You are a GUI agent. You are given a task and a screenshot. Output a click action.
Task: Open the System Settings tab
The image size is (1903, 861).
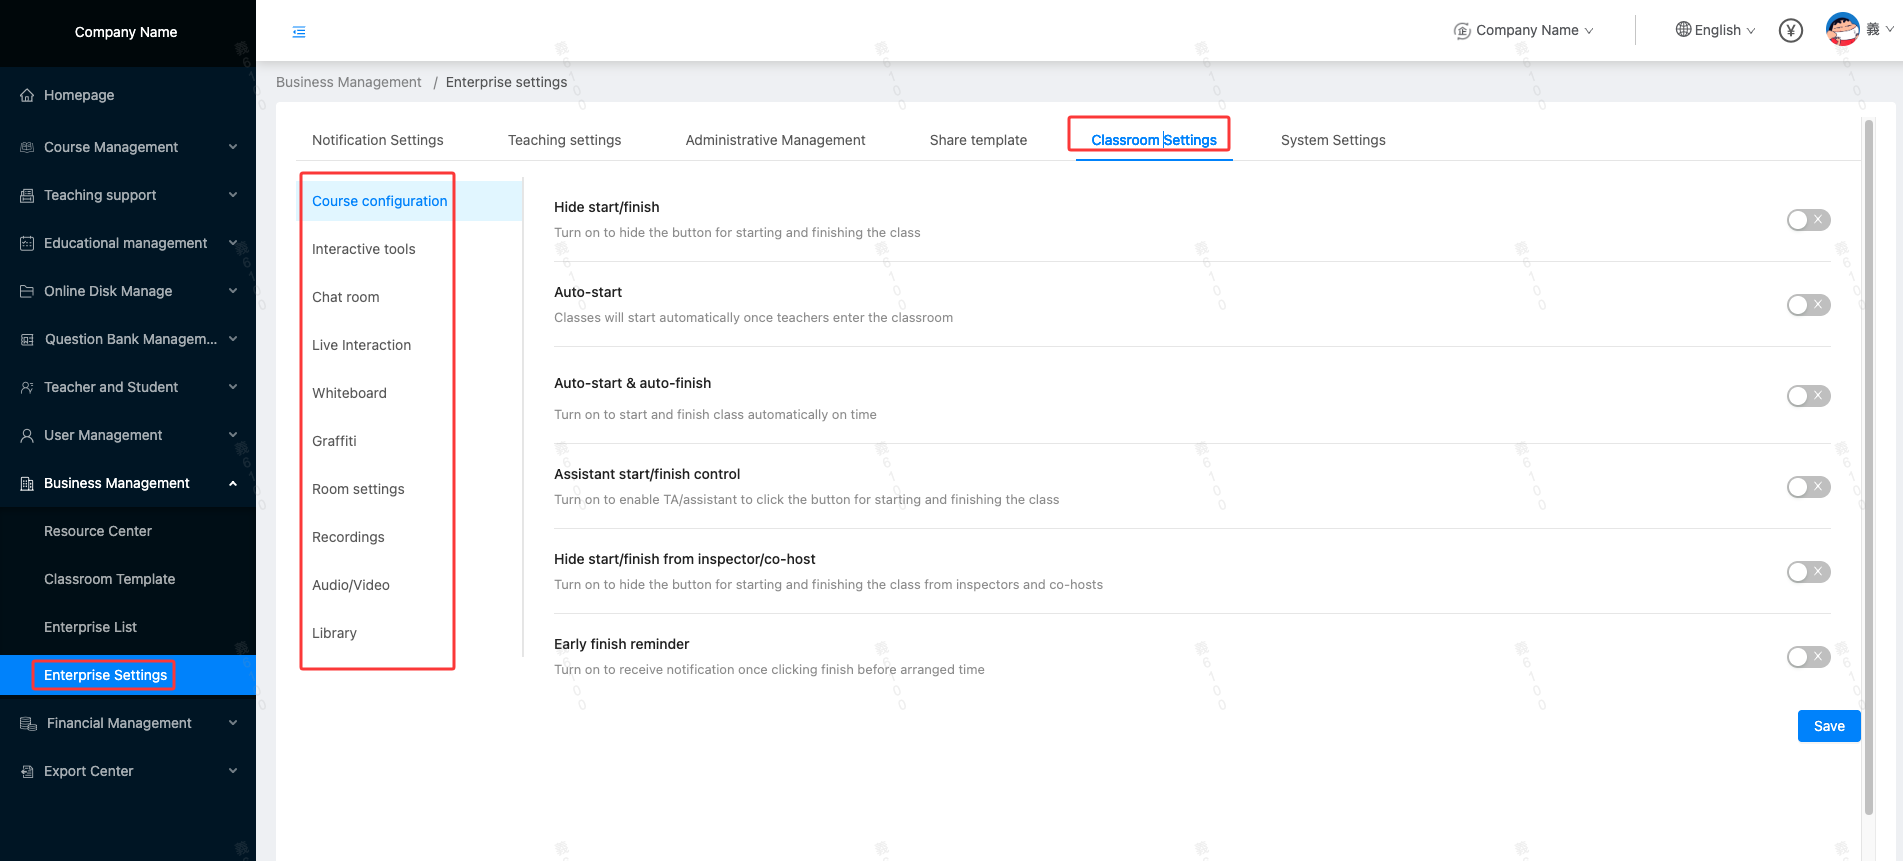point(1332,140)
